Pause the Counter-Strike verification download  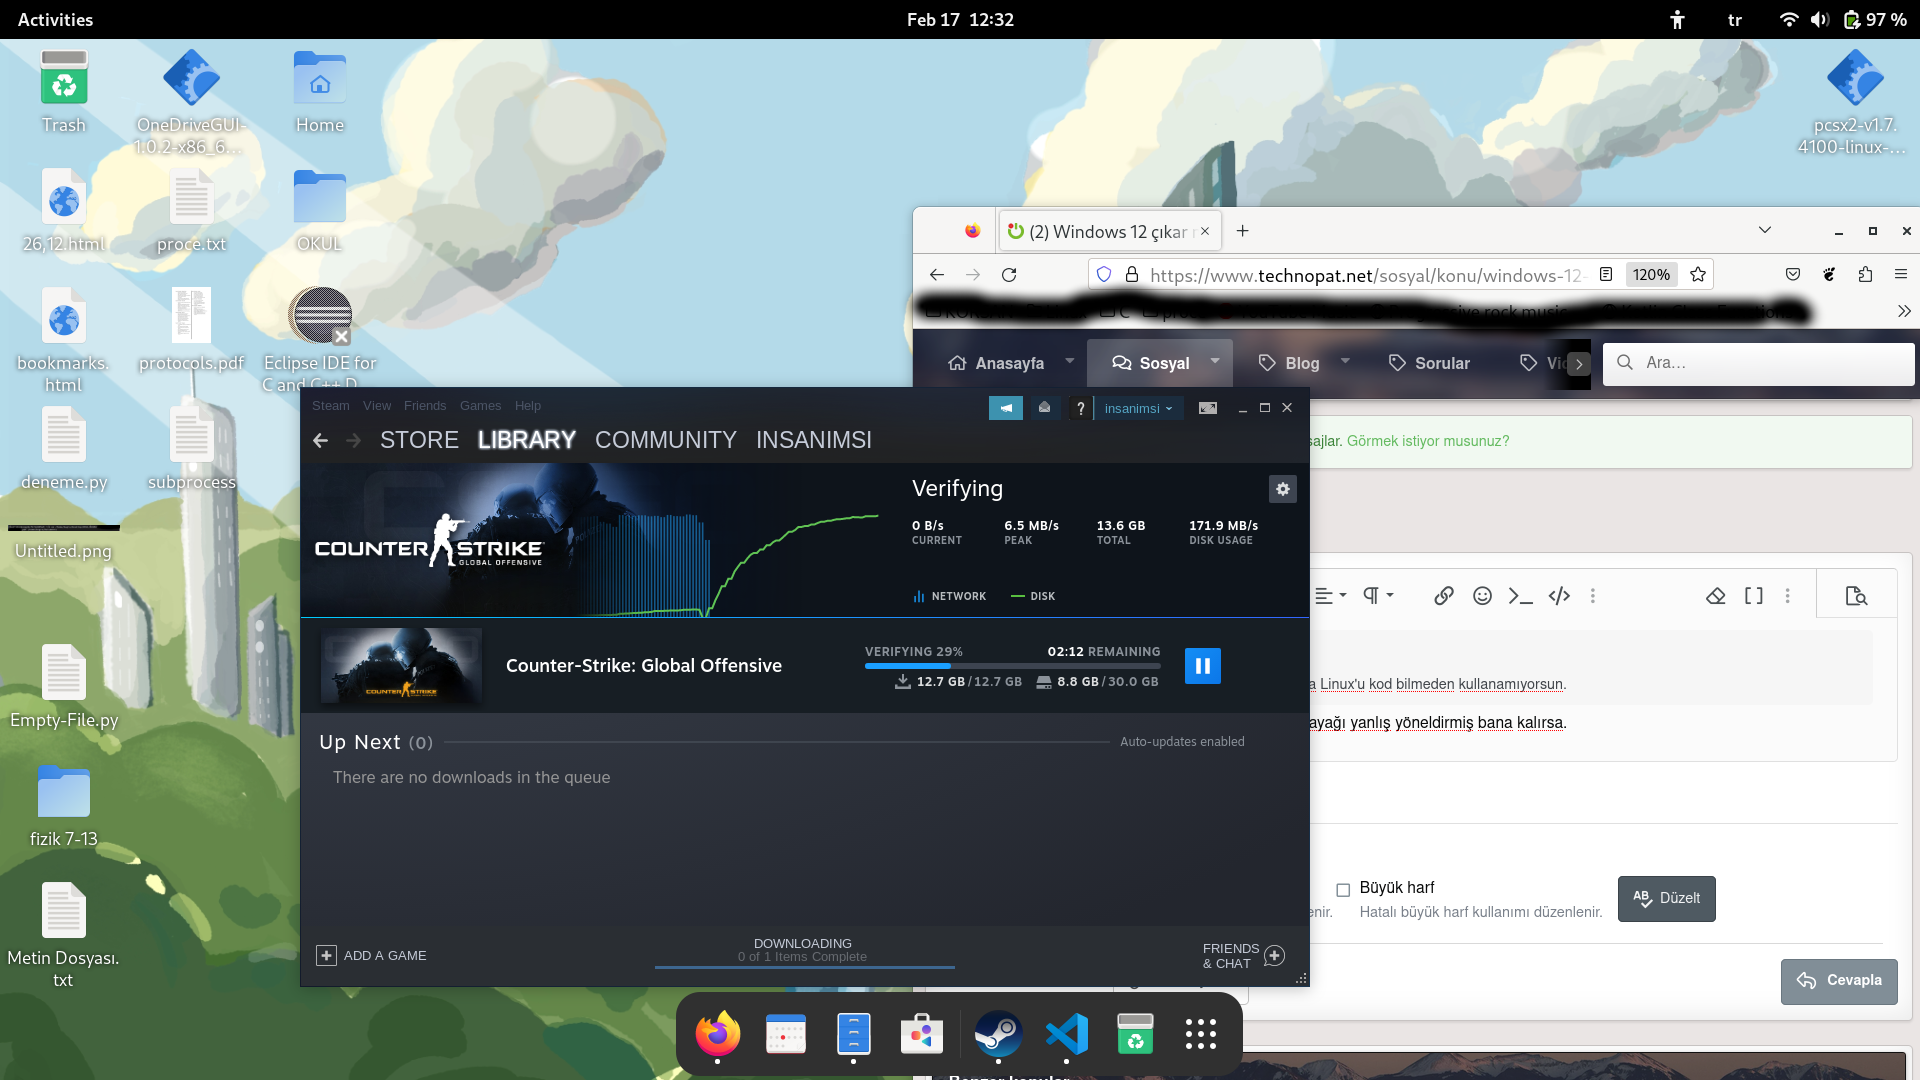[x=1202, y=666]
